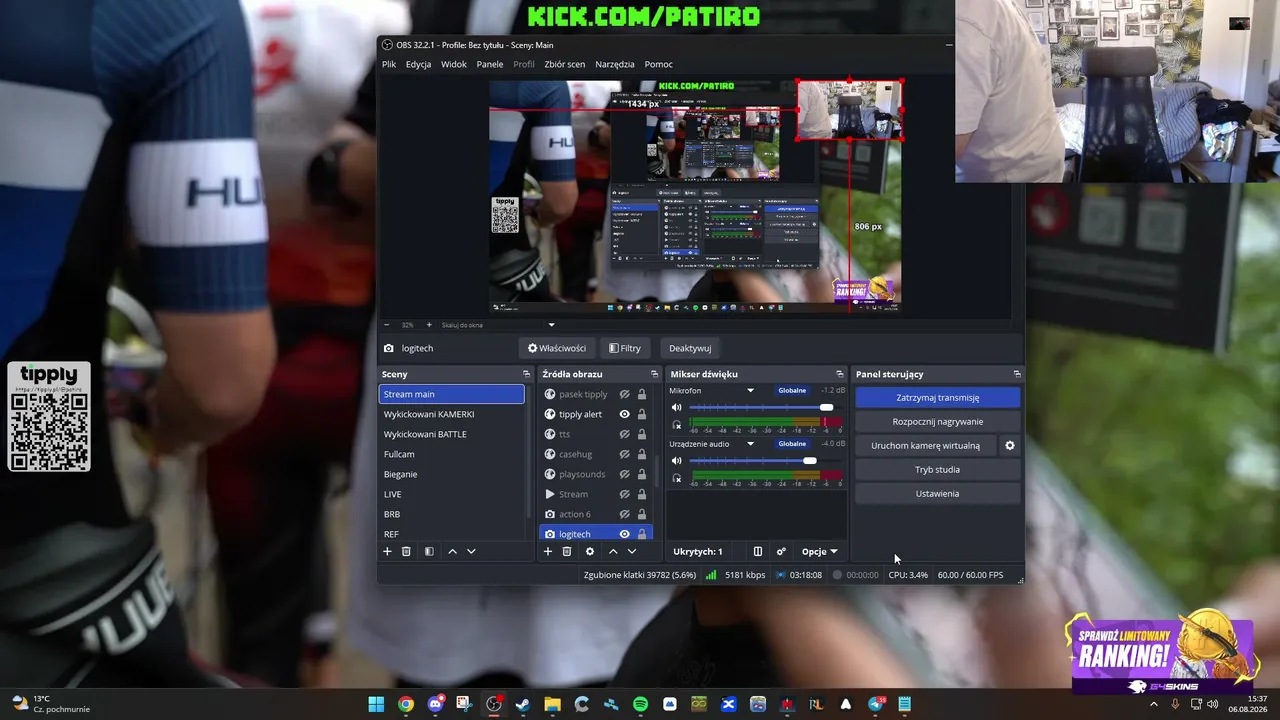Screen dimensions: 1280x720
Task: Select the Wykickowani BATTLE scene
Action: point(451,434)
